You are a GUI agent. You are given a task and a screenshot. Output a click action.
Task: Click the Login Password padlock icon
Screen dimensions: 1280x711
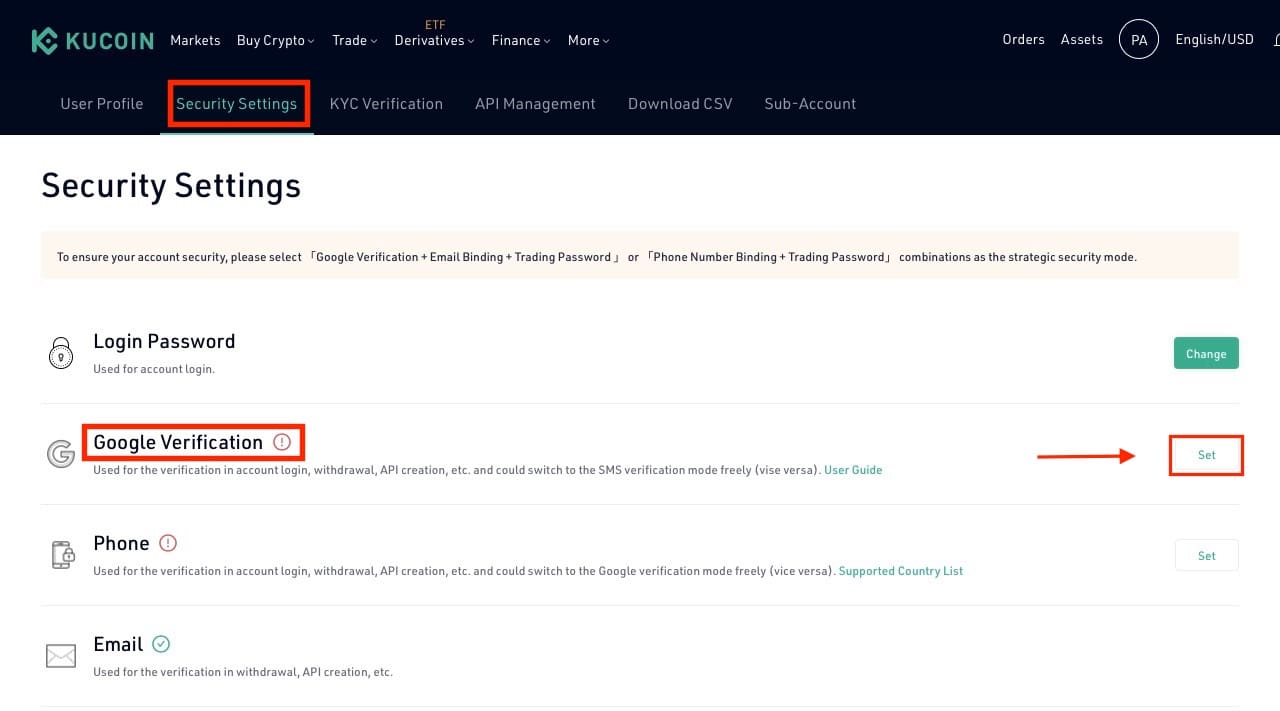click(x=61, y=353)
